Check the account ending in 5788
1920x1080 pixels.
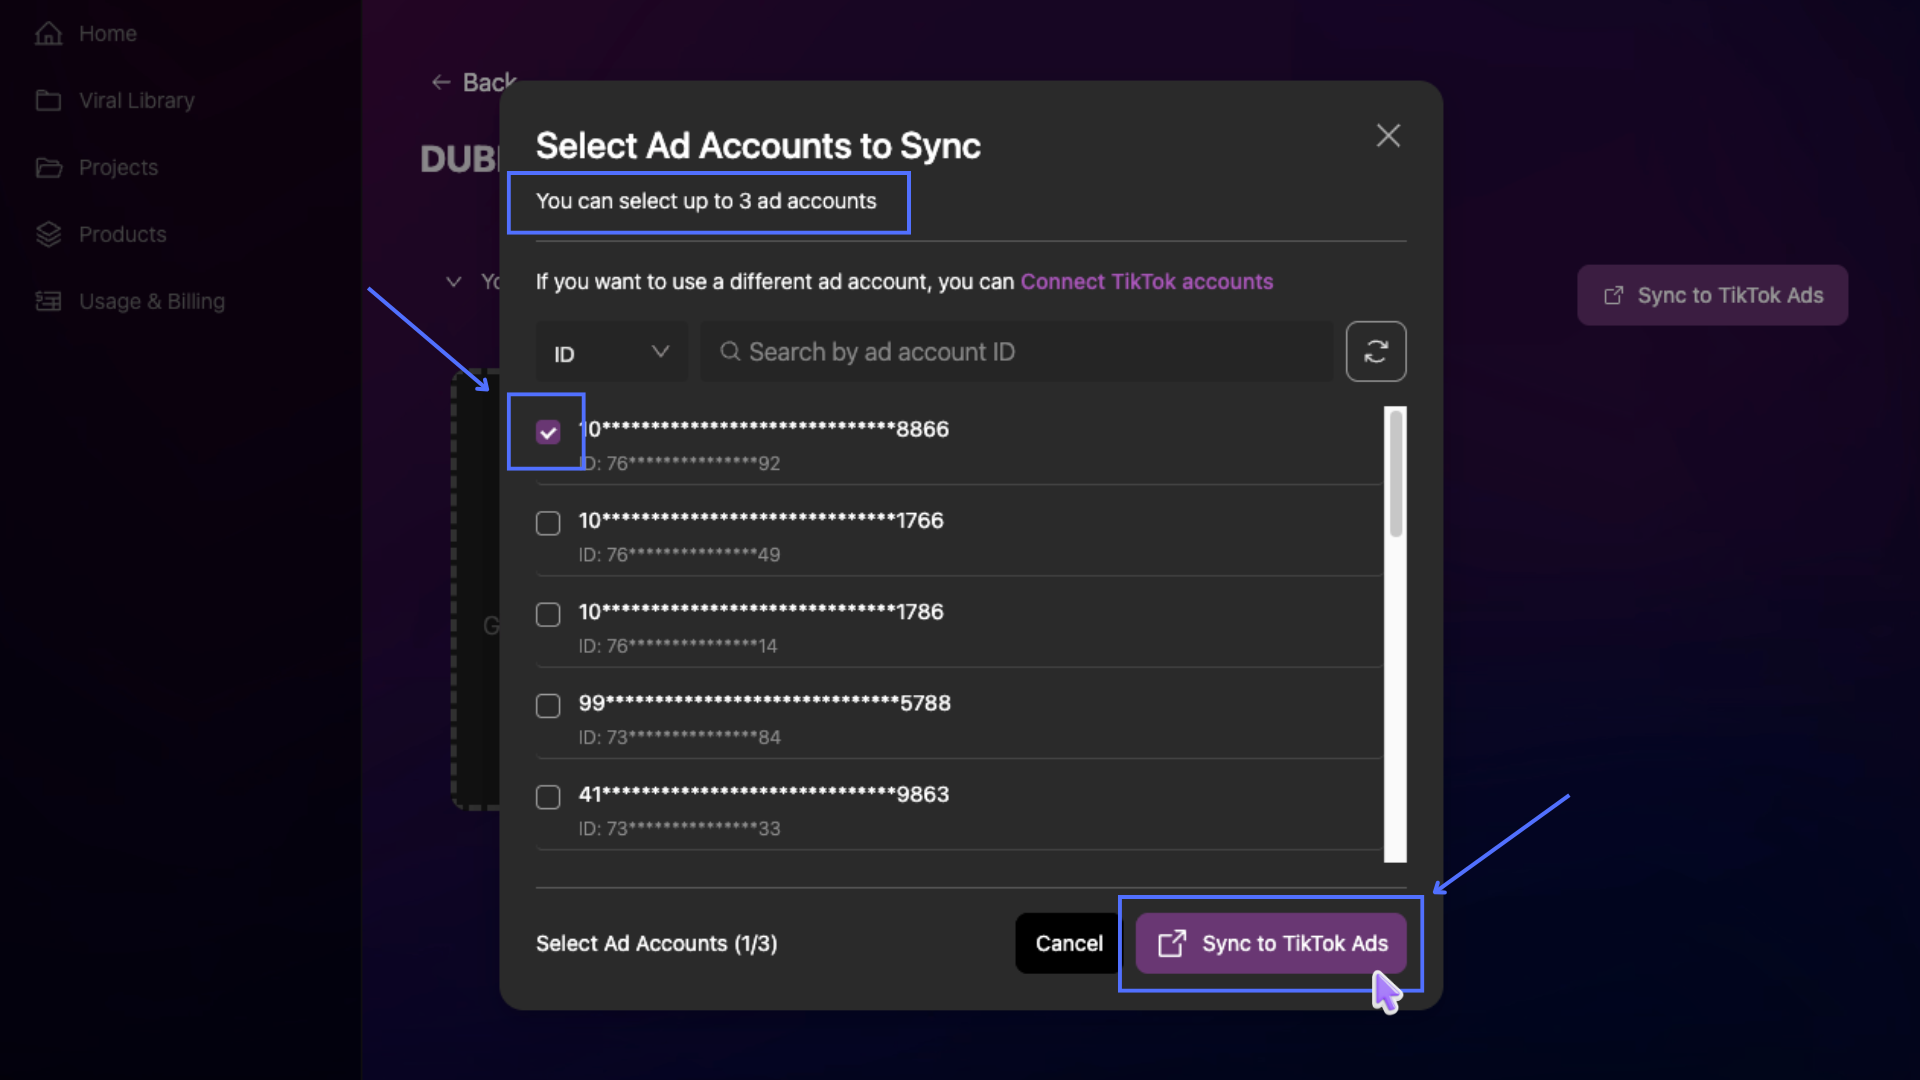tap(548, 706)
